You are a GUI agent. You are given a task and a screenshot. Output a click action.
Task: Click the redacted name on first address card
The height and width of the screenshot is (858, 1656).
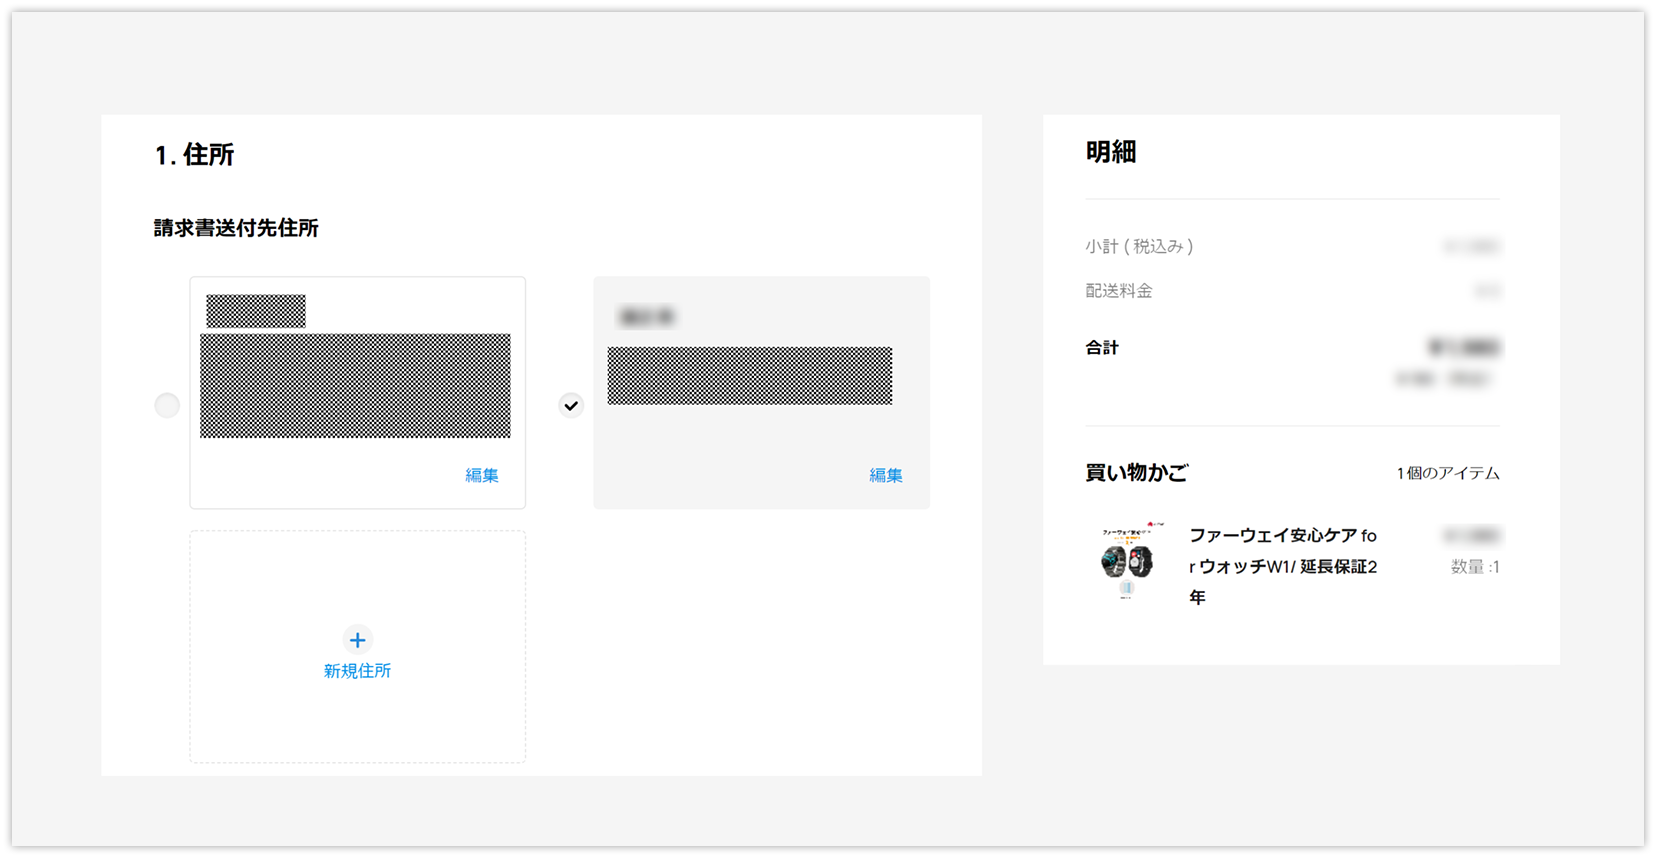(256, 311)
